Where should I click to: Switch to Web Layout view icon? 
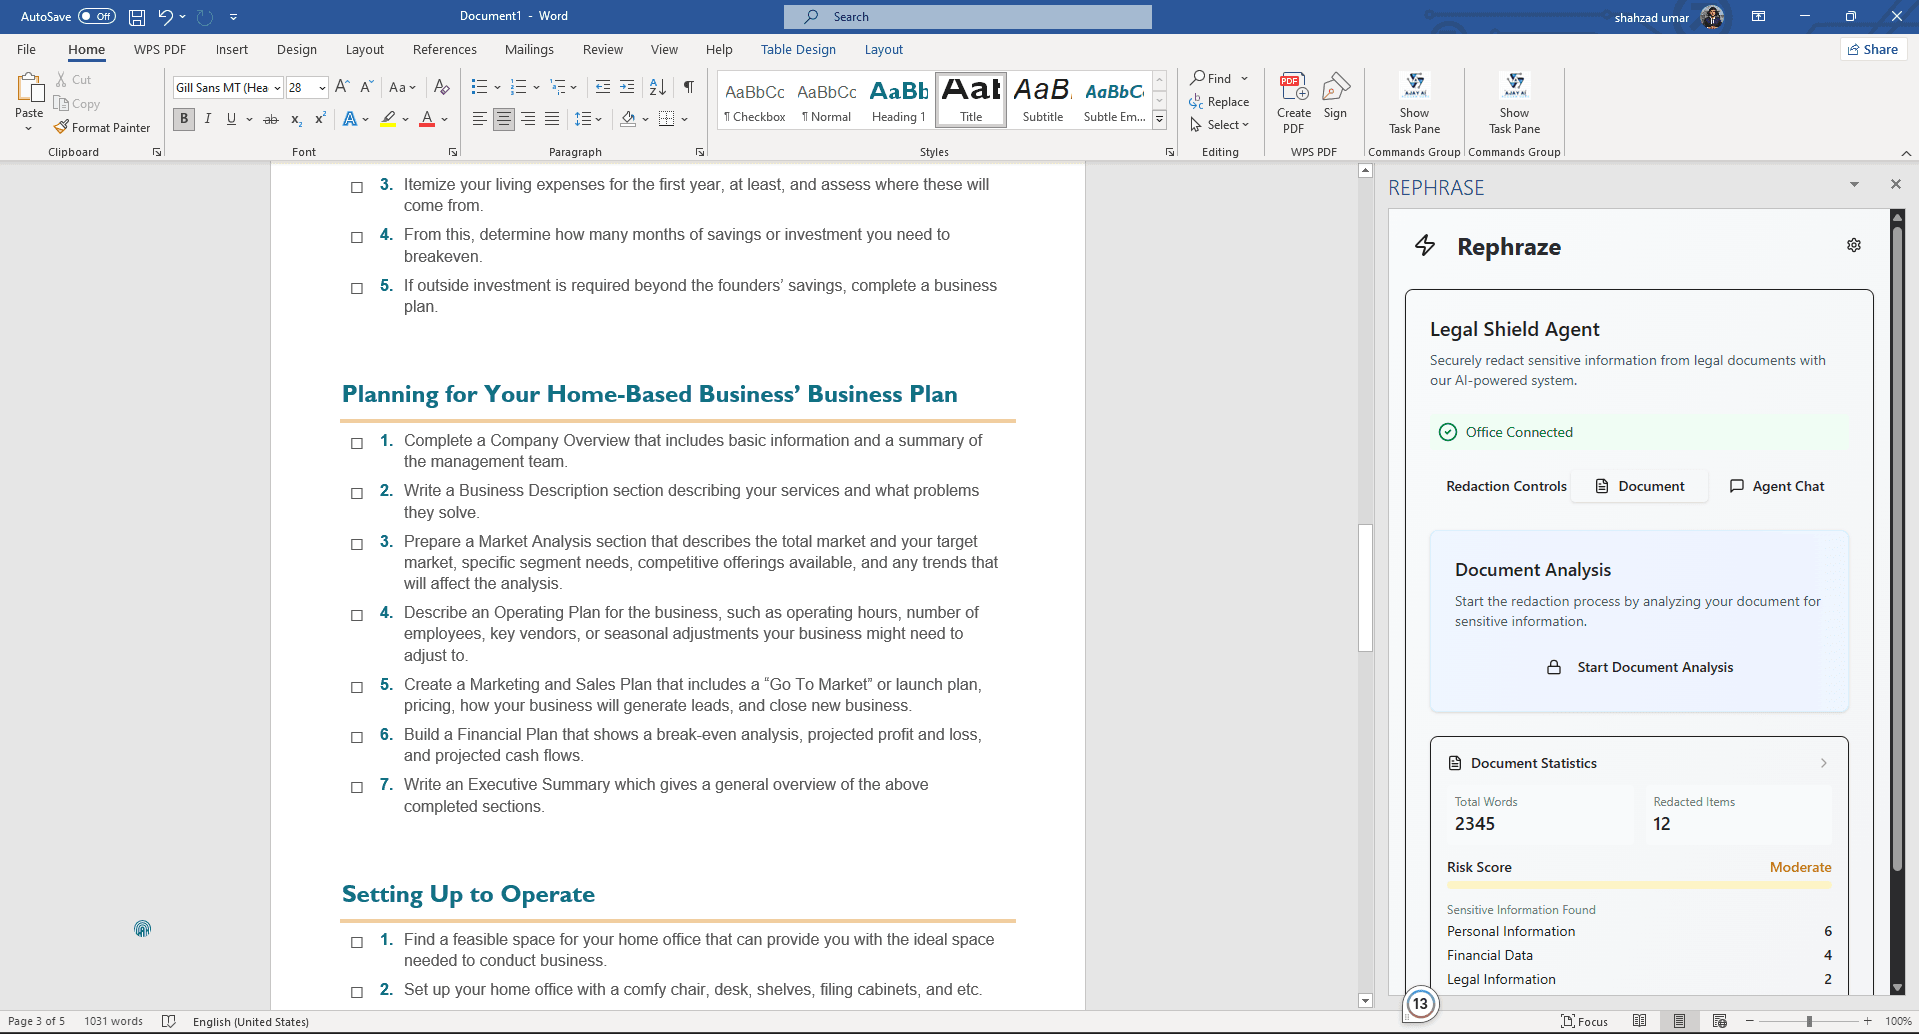click(1720, 1021)
